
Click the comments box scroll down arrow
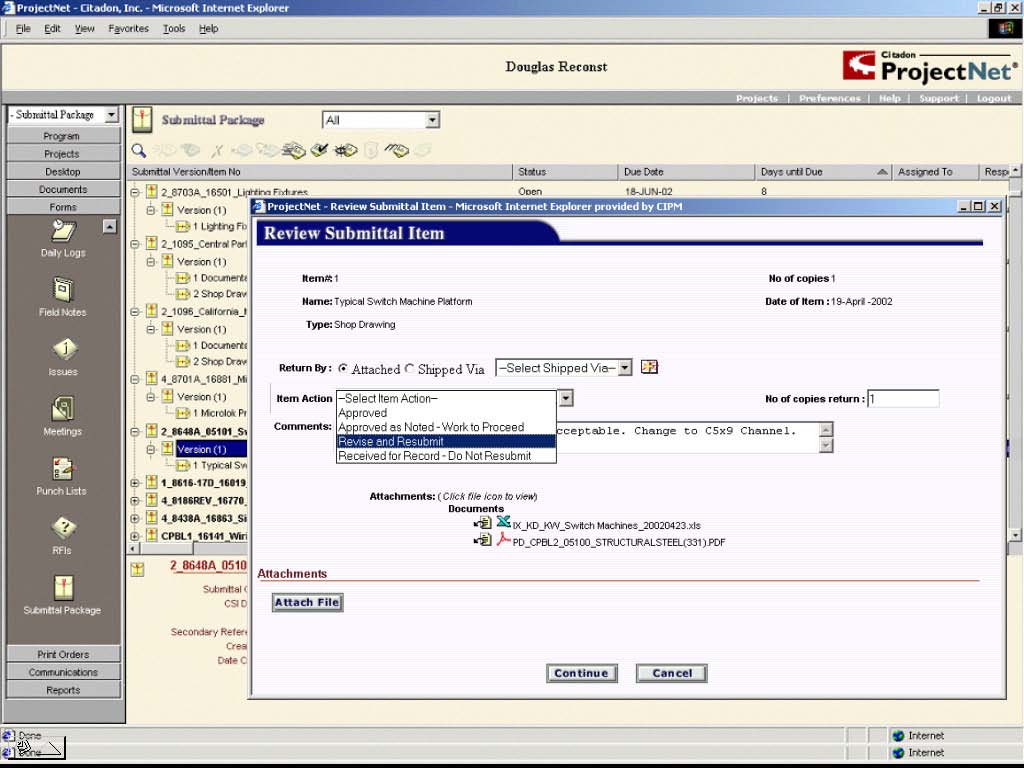coord(826,445)
